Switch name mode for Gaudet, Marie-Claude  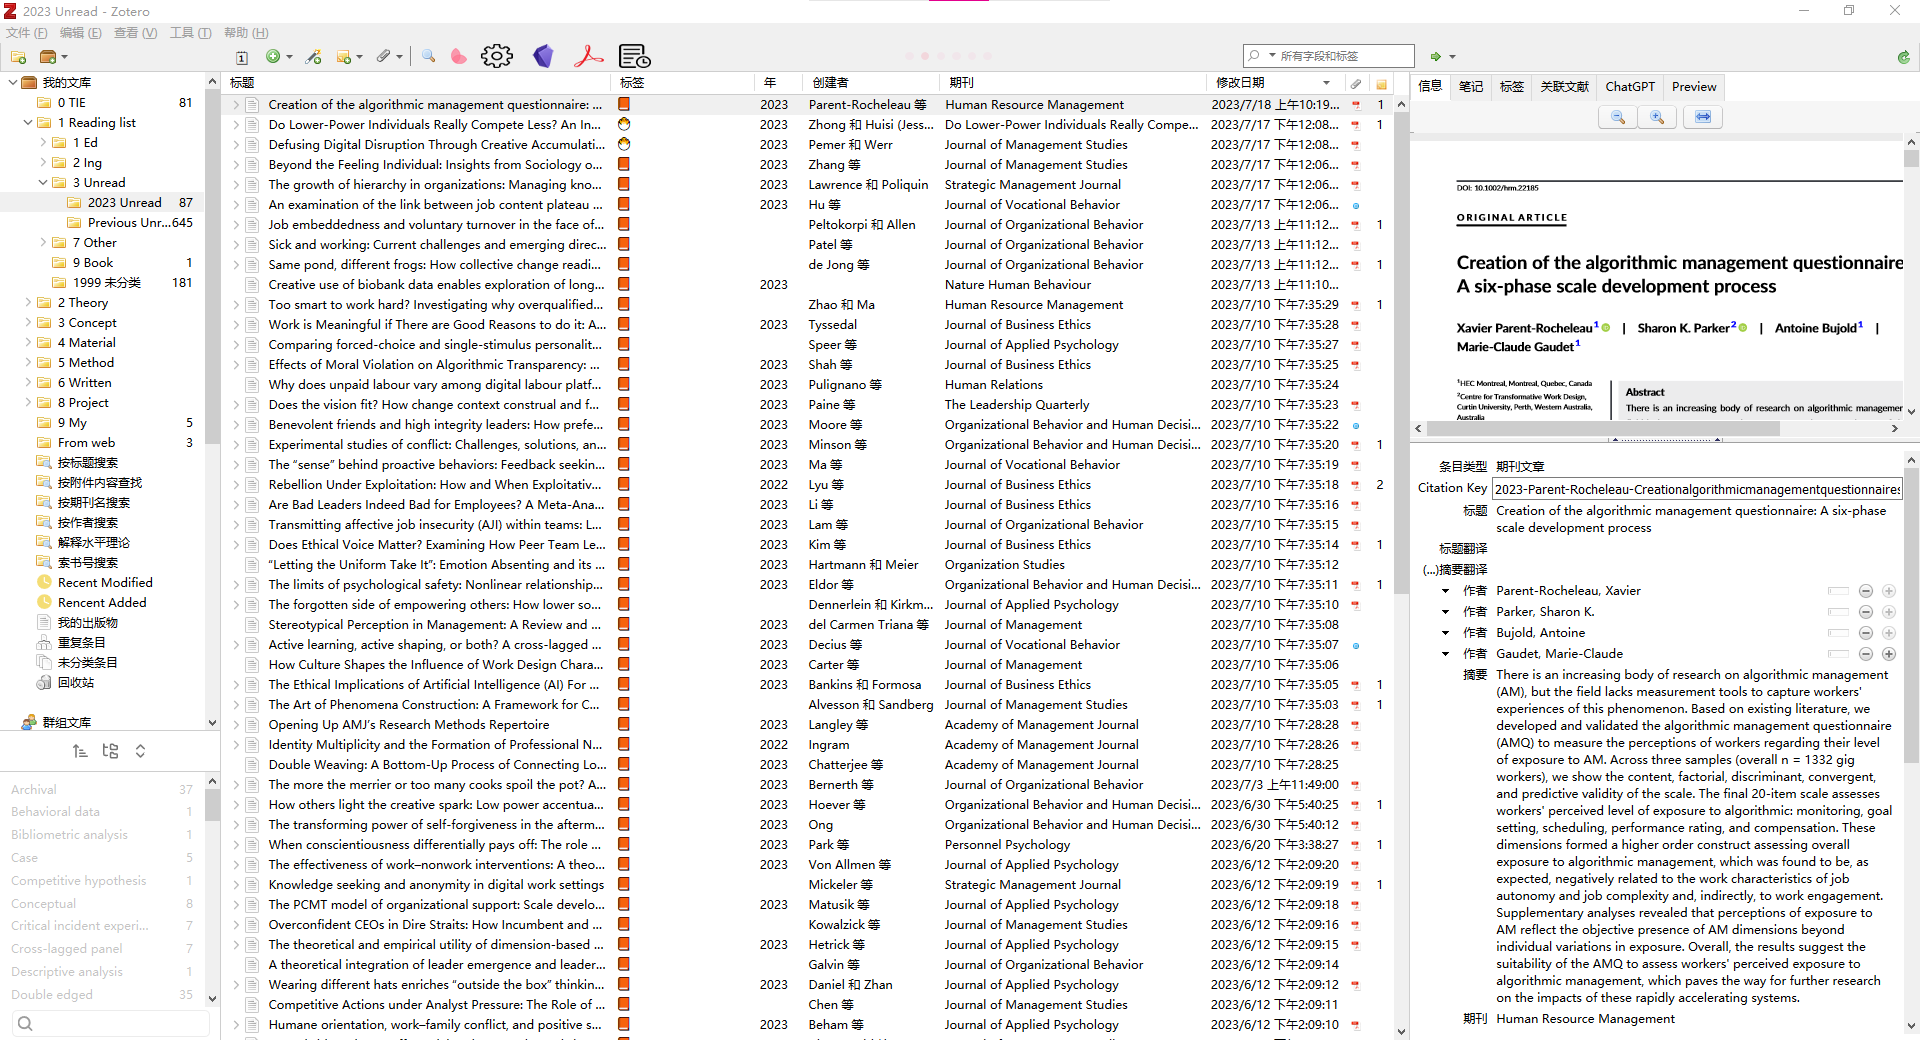1838,654
